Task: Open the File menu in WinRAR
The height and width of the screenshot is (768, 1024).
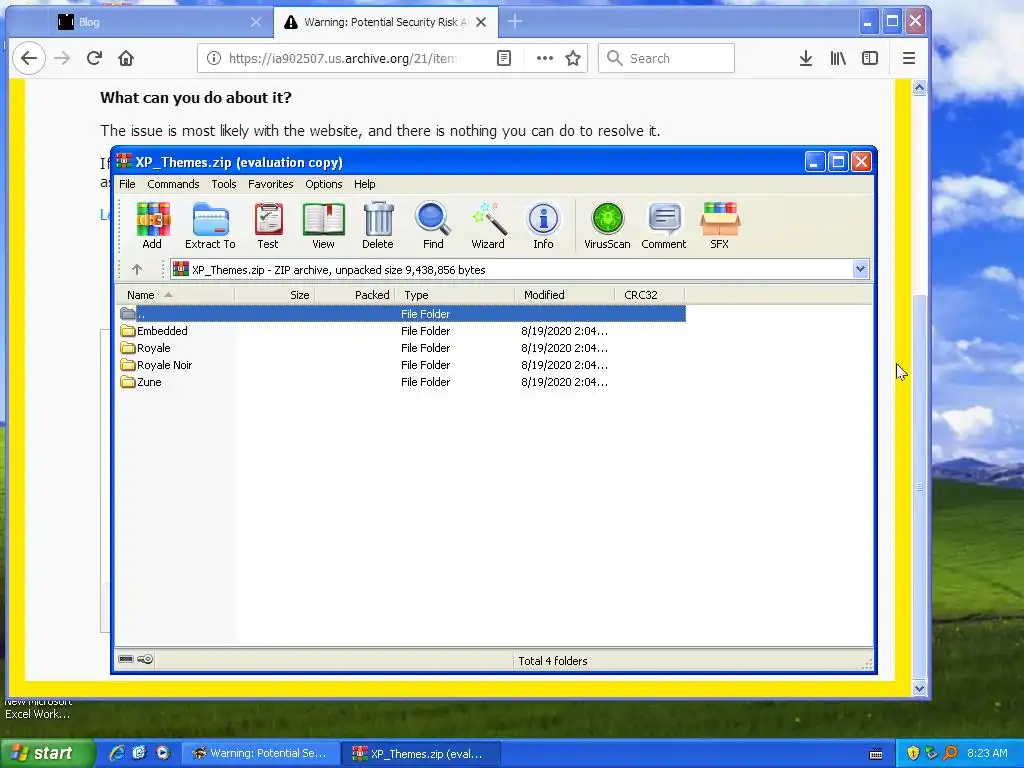Action: click(x=127, y=184)
